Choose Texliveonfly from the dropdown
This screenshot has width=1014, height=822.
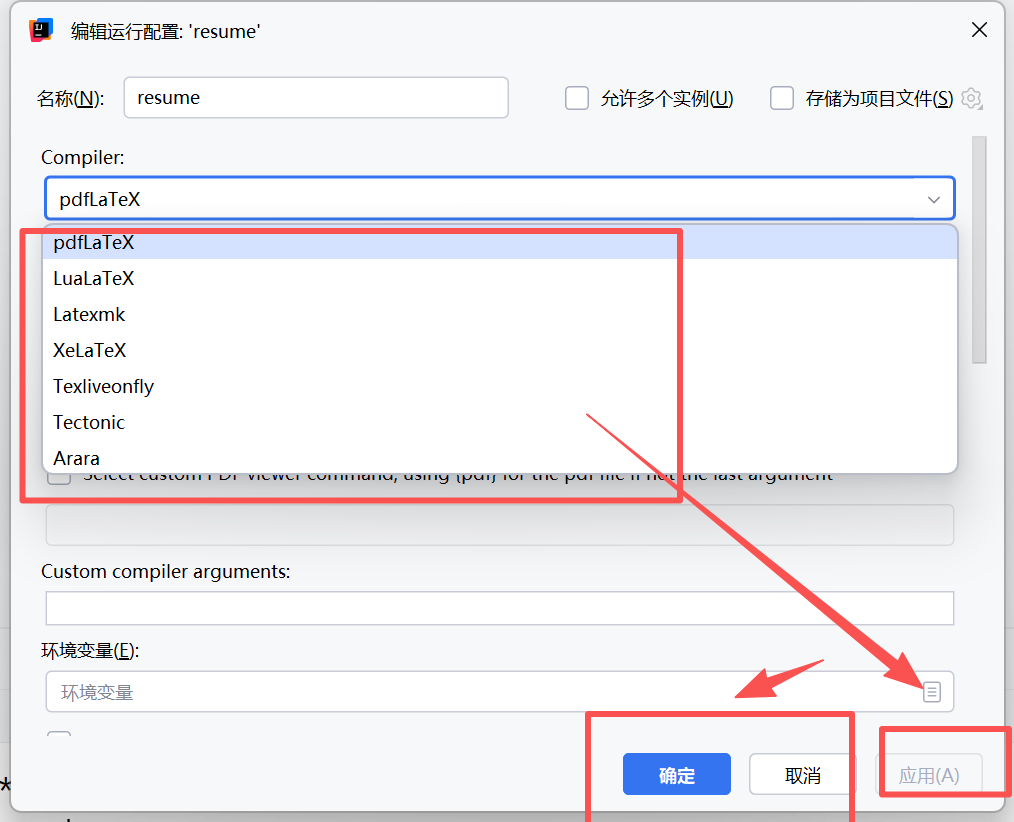(x=104, y=387)
